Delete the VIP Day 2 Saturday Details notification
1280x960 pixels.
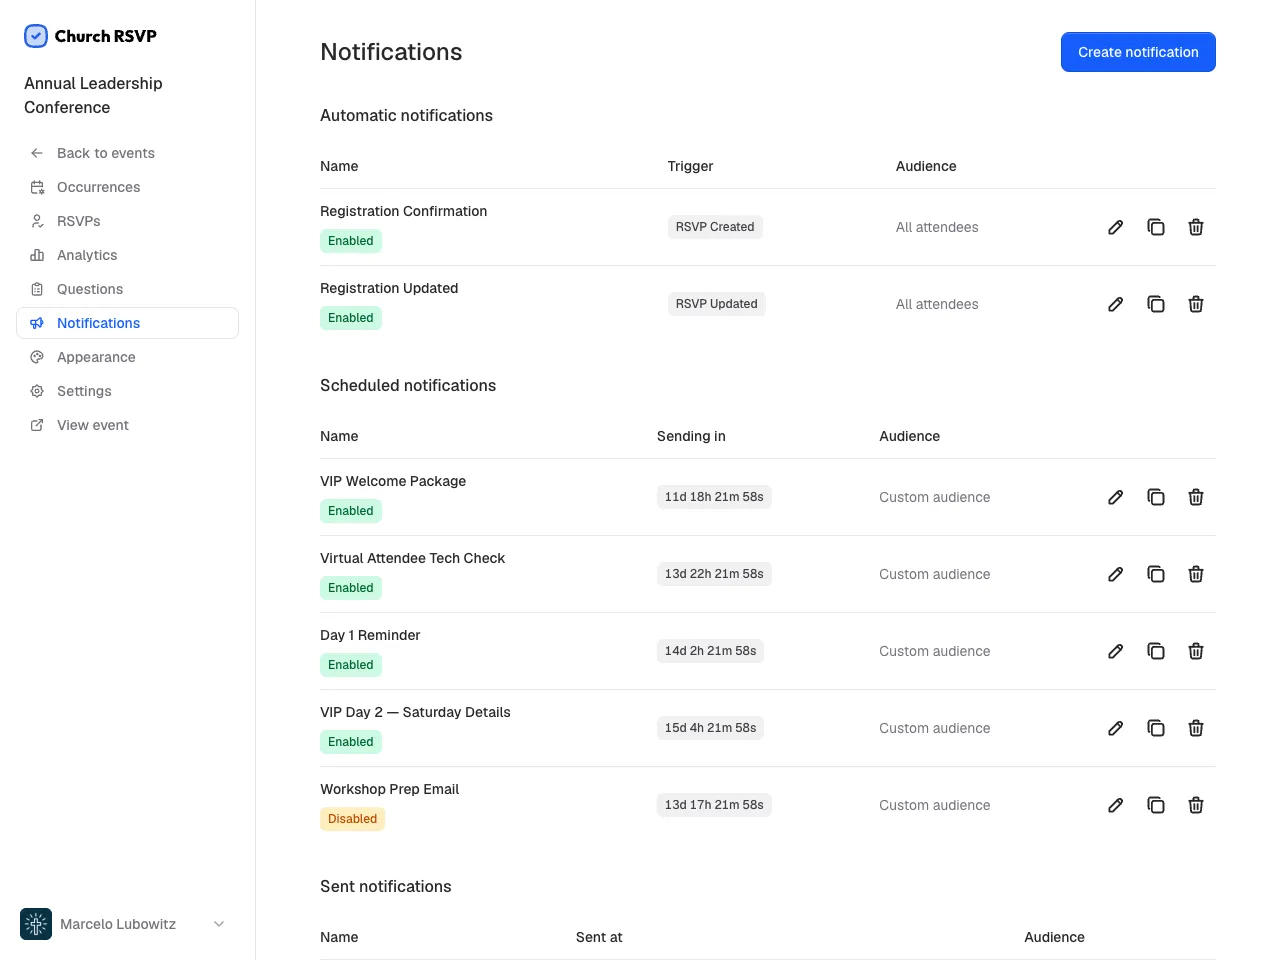coord(1196,728)
